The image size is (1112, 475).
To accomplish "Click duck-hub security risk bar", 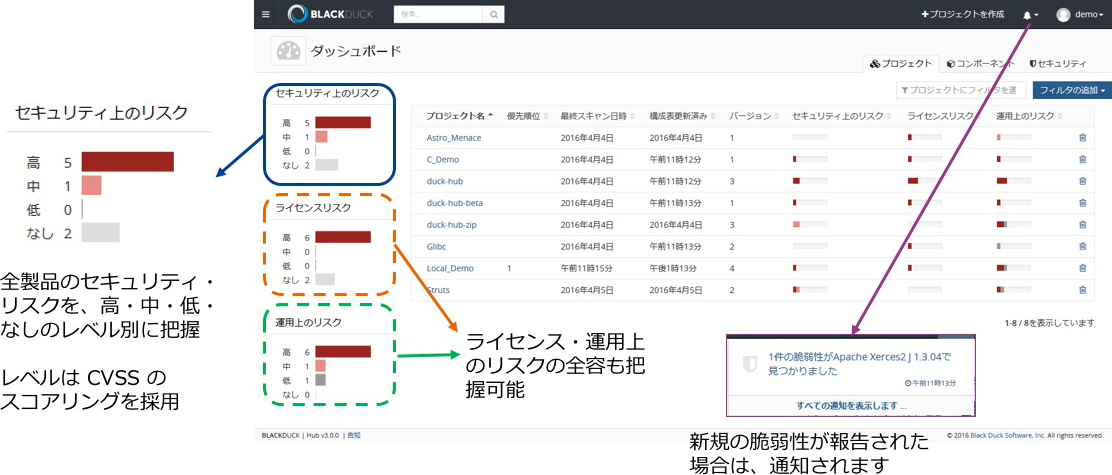I will point(810,181).
